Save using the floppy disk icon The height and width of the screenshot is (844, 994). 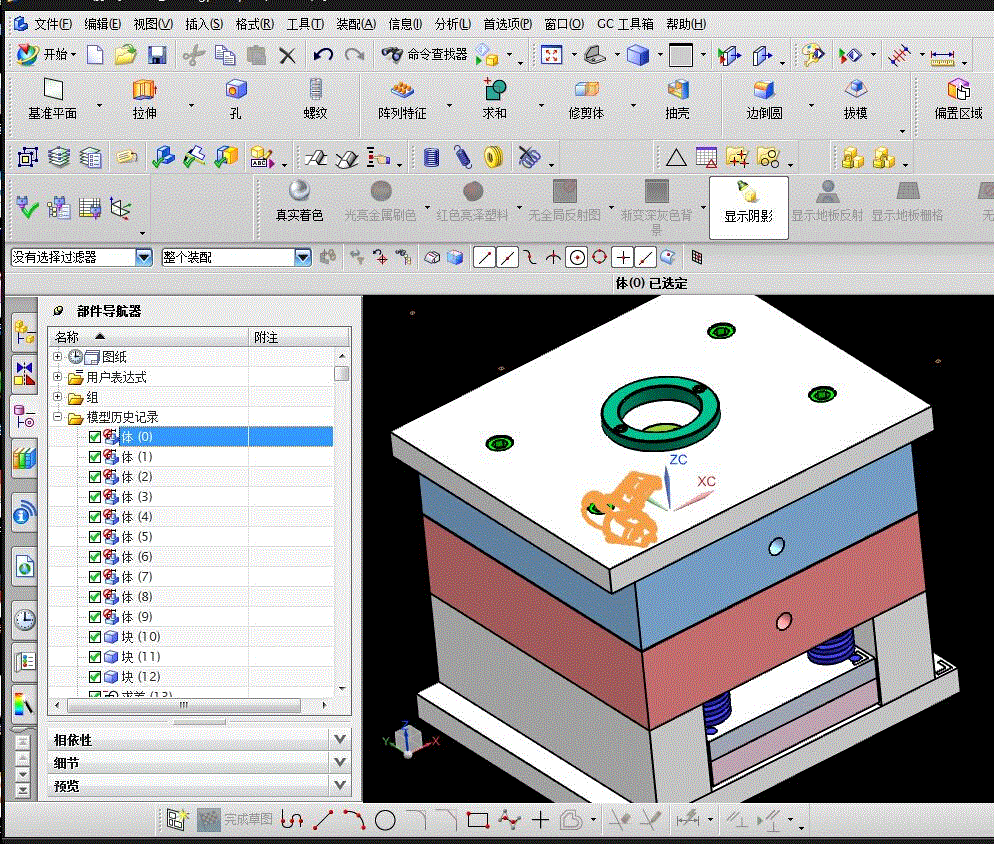157,55
